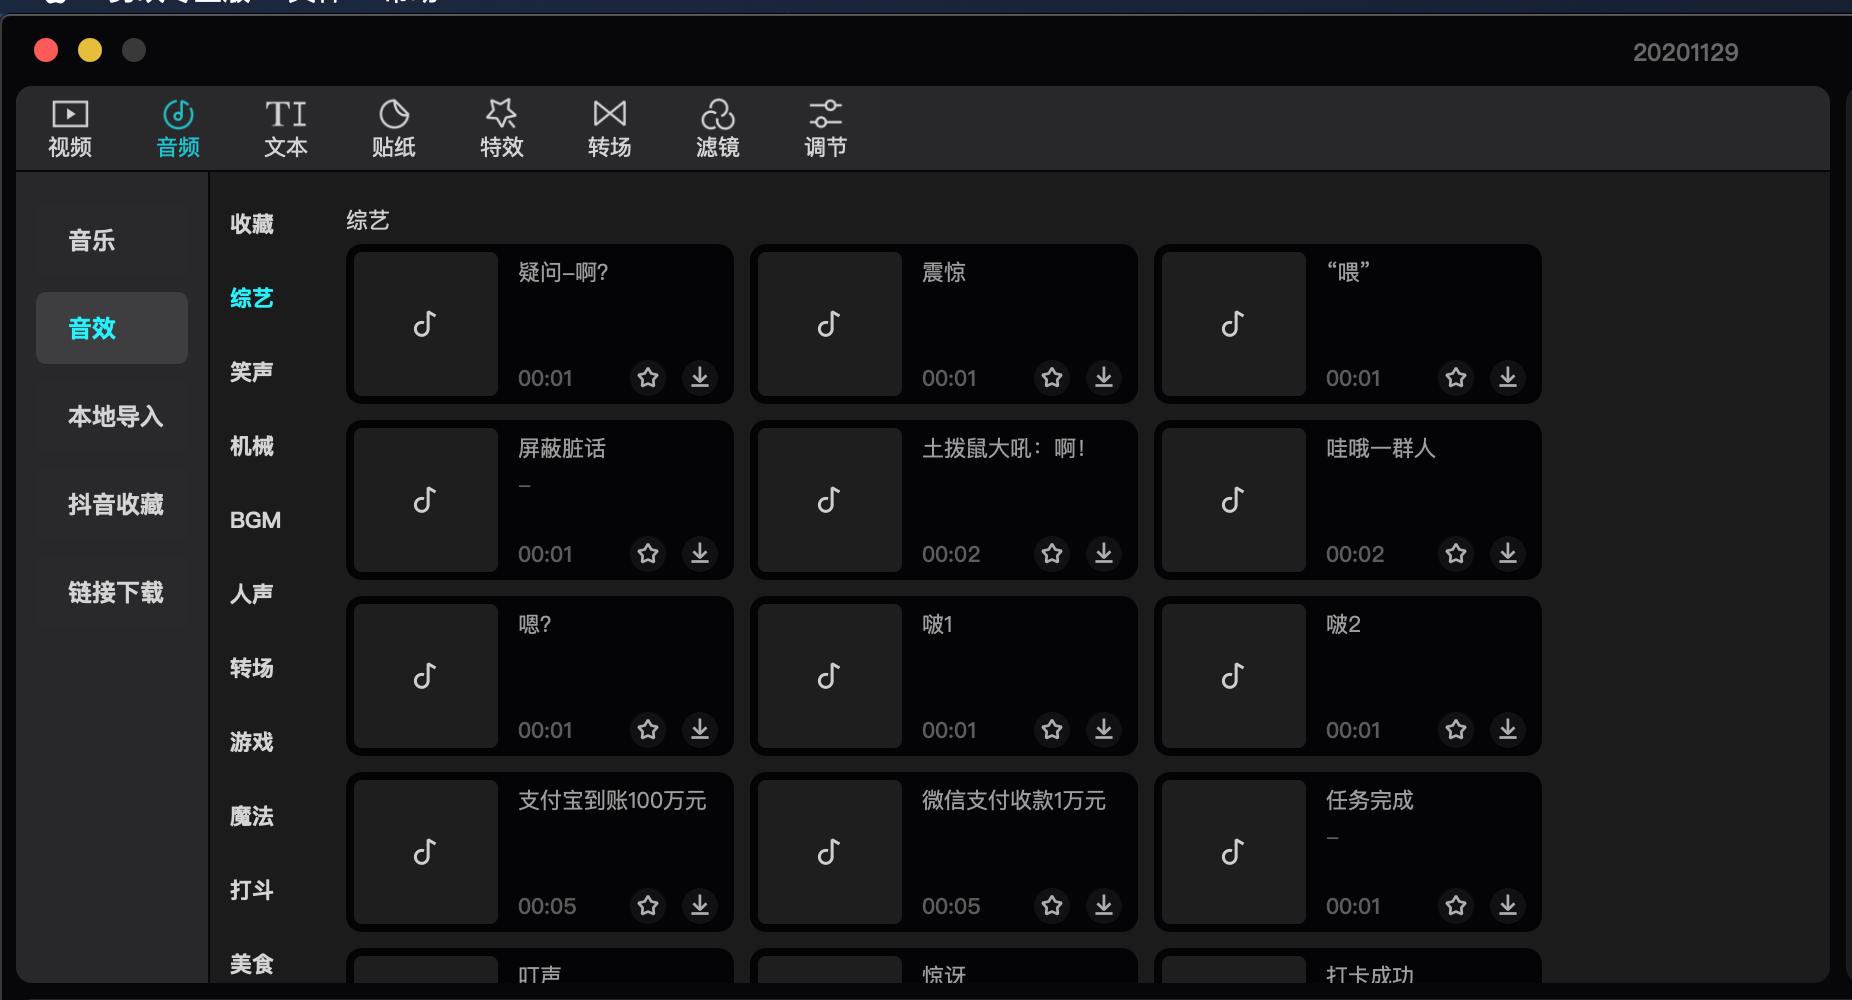Select the 打斗 sound category

click(x=252, y=890)
